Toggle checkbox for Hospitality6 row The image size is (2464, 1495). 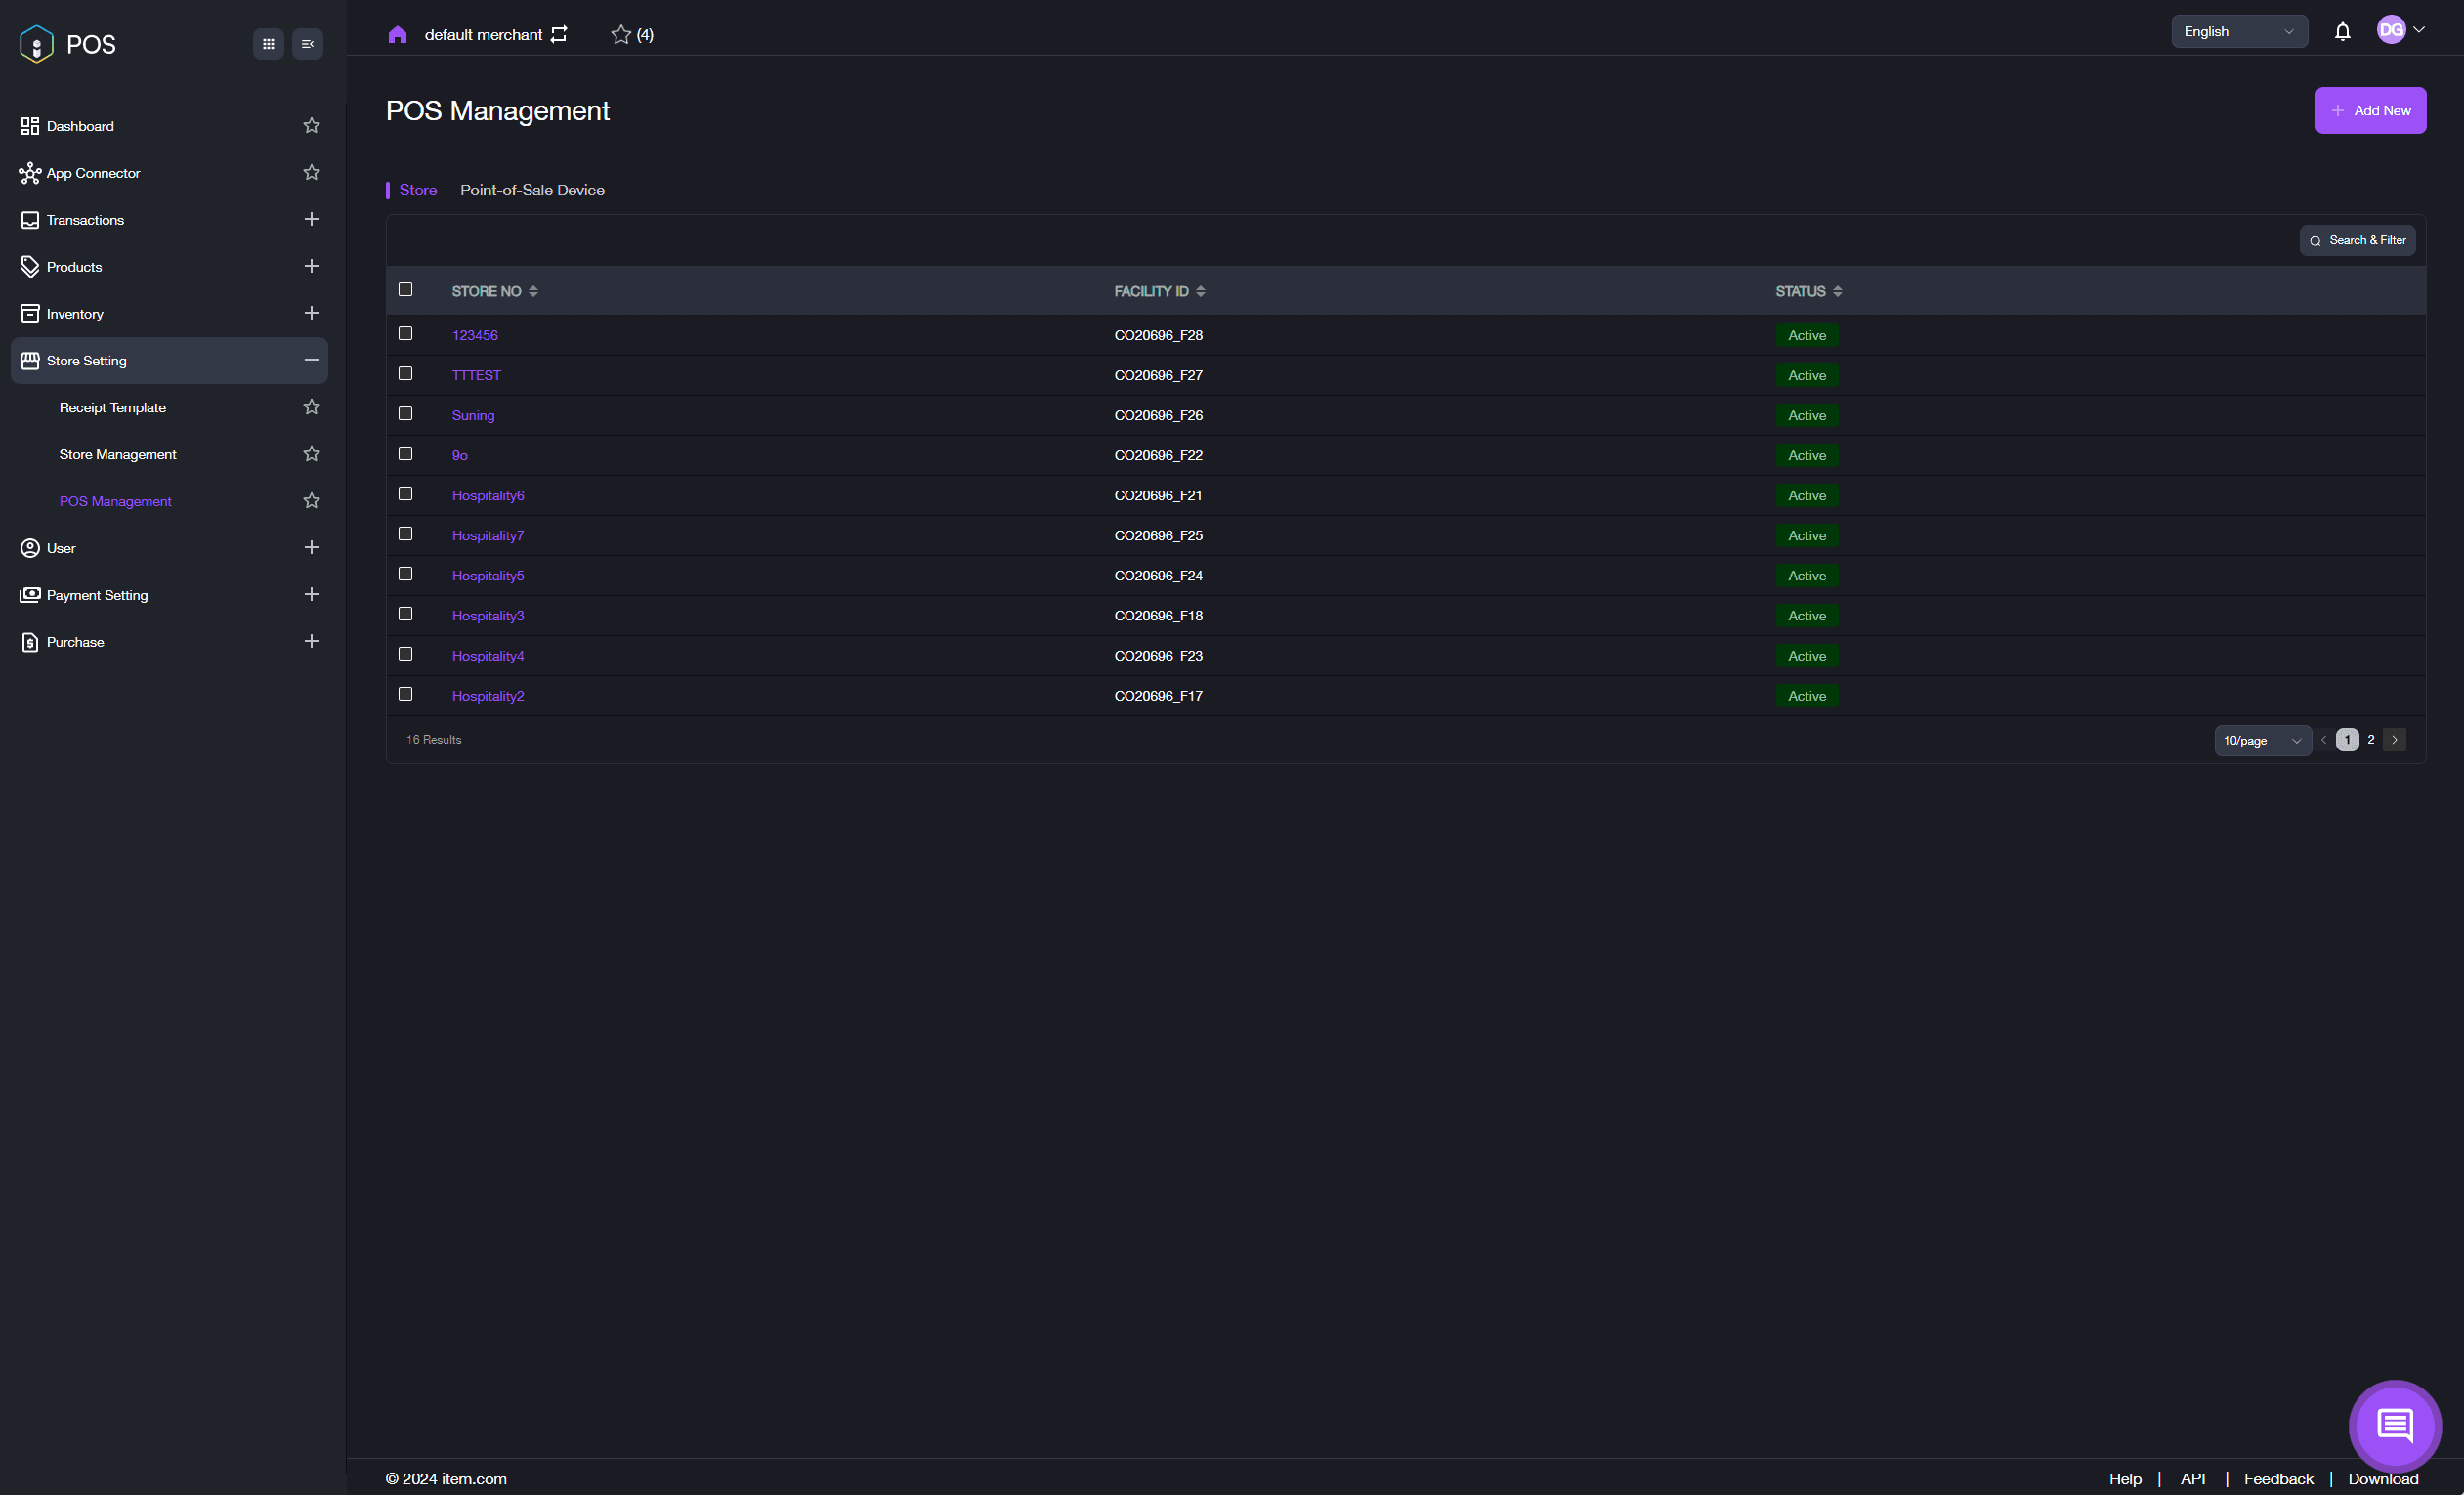pyautogui.click(x=404, y=494)
